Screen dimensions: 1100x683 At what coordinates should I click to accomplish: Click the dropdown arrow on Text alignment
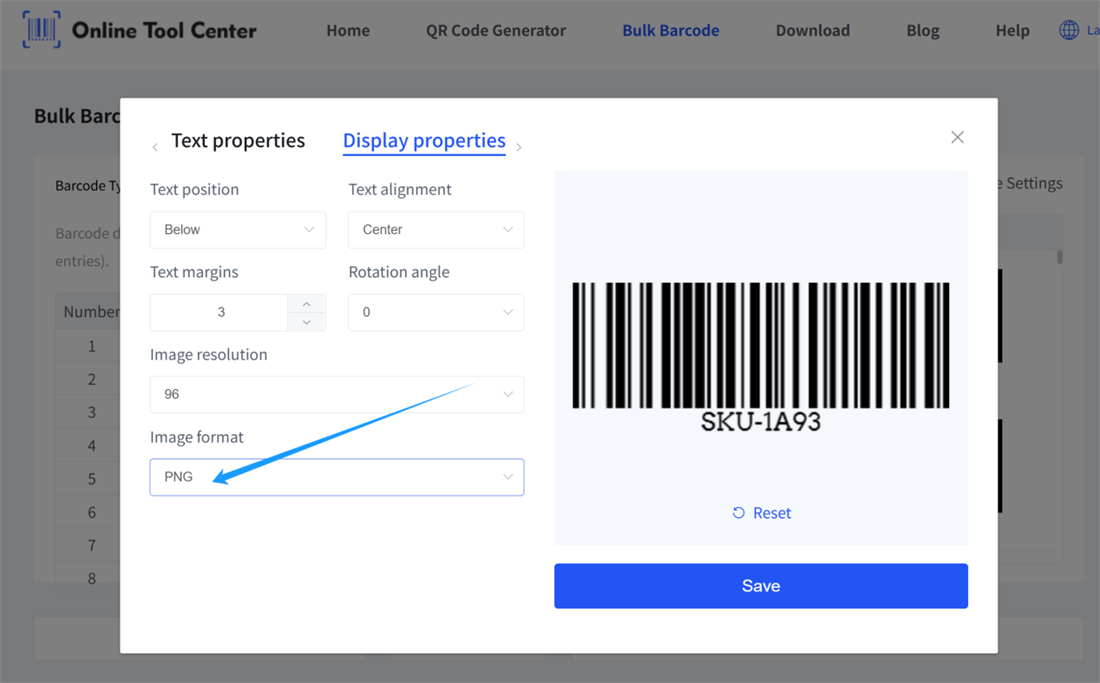pyautogui.click(x=508, y=230)
